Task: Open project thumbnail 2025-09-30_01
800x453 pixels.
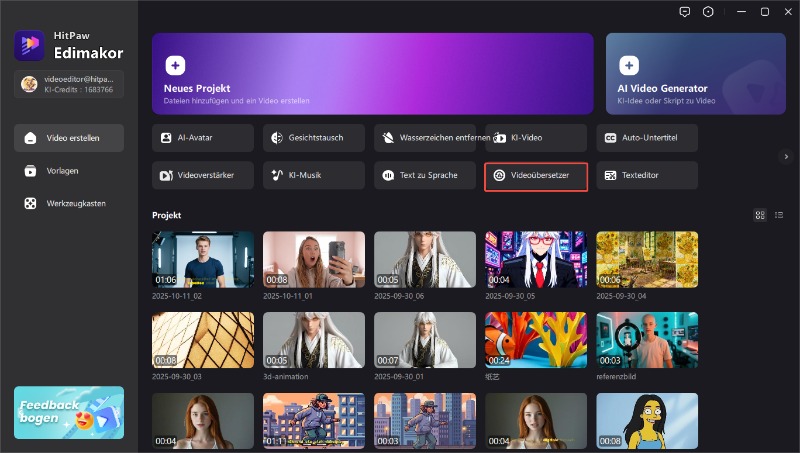Action: pyautogui.click(x=425, y=340)
